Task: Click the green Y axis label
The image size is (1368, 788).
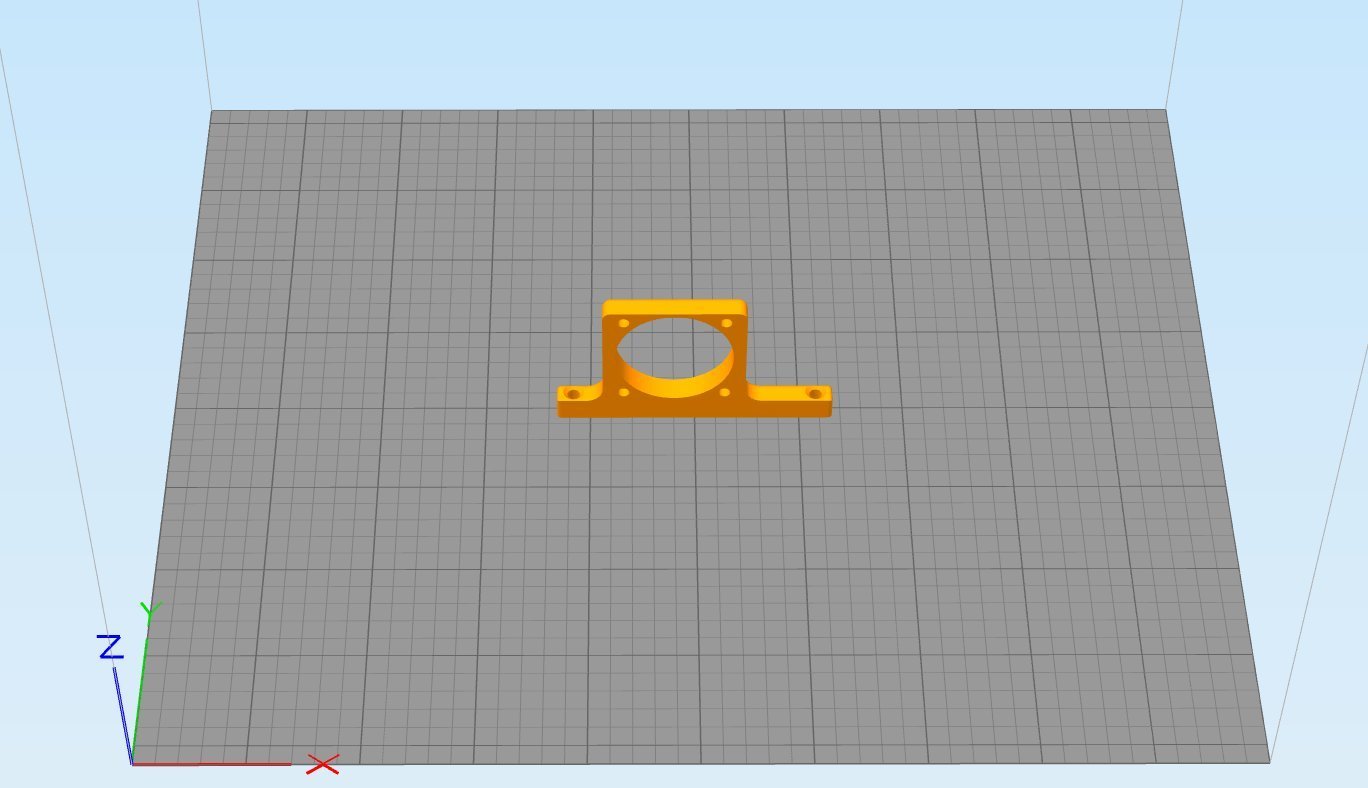Action: (151, 611)
